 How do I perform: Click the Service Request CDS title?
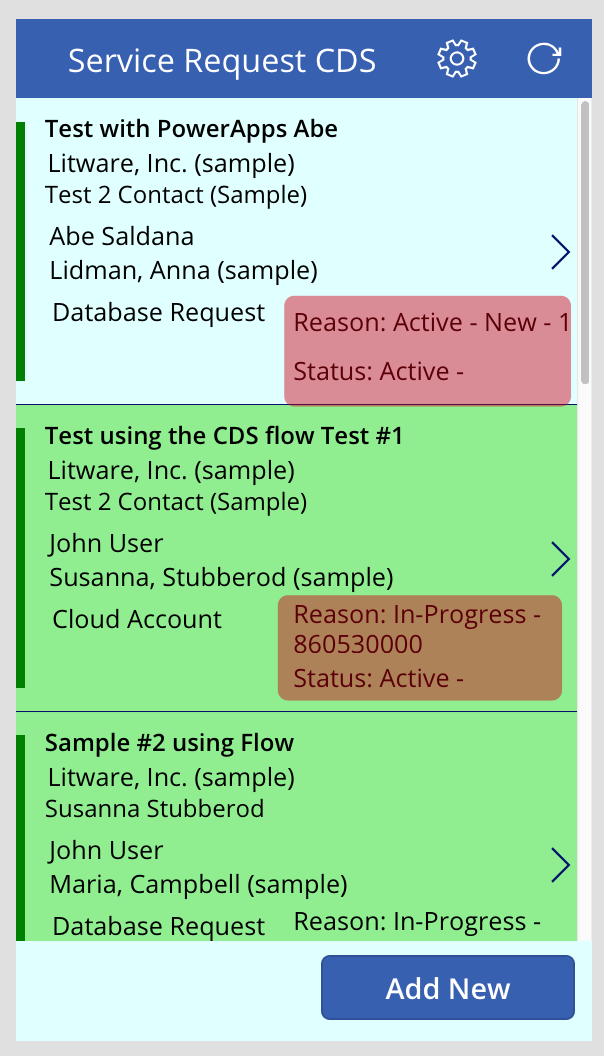pyautogui.click(x=221, y=59)
